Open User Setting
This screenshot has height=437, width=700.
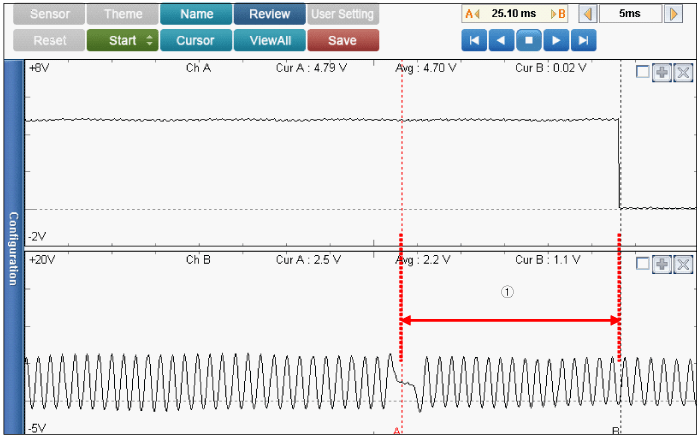click(343, 14)
